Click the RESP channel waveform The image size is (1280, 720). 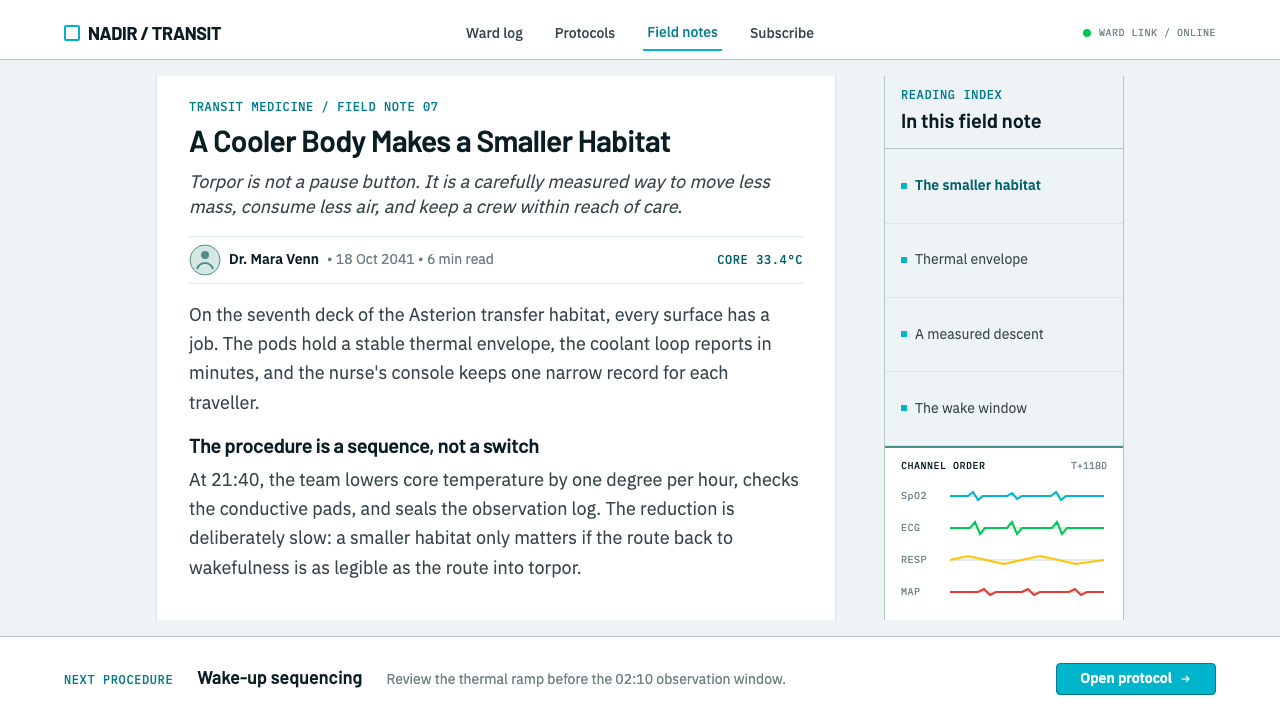coord(1027,560)
